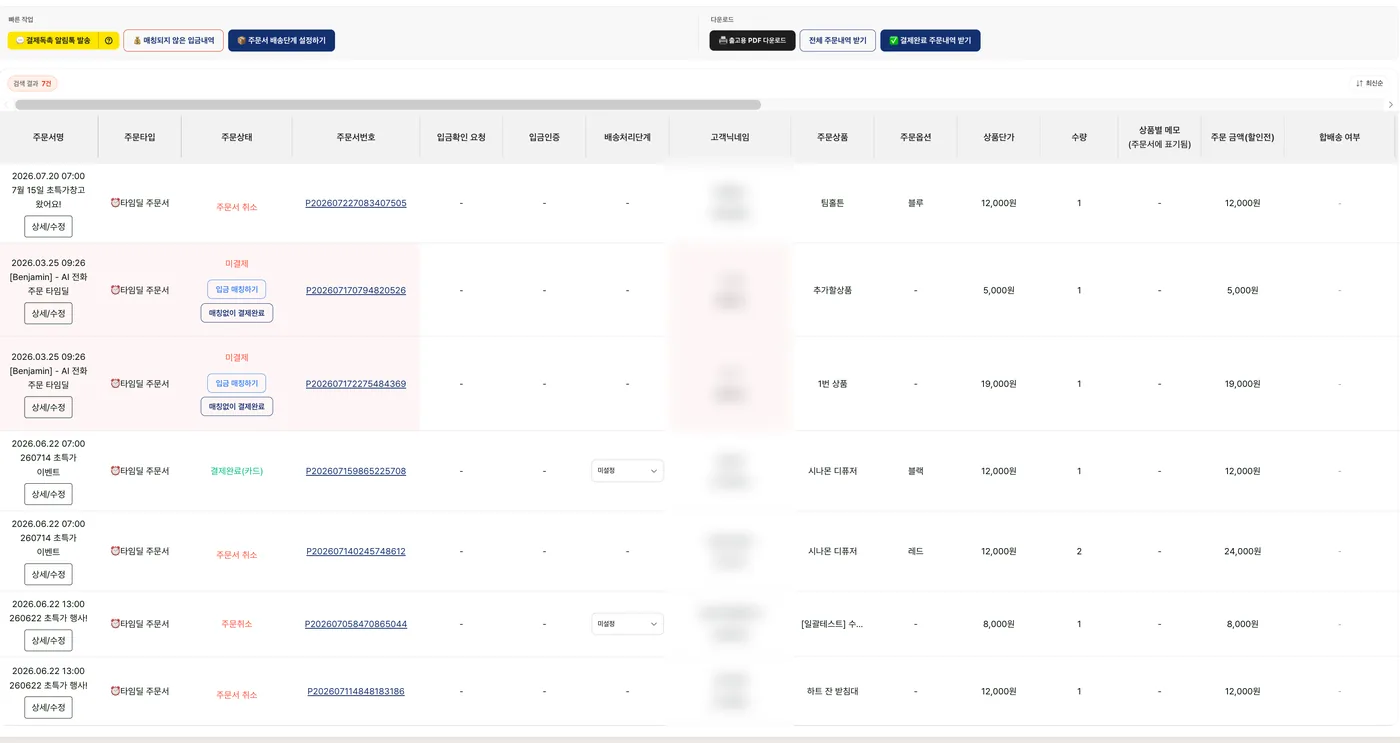Open order link P202607114848183186
Screen dimensions: 1400x743
click(356, 691)
